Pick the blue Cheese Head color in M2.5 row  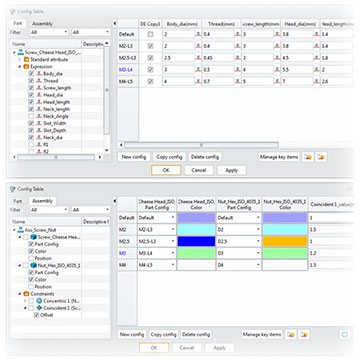[x=196, y=241]
